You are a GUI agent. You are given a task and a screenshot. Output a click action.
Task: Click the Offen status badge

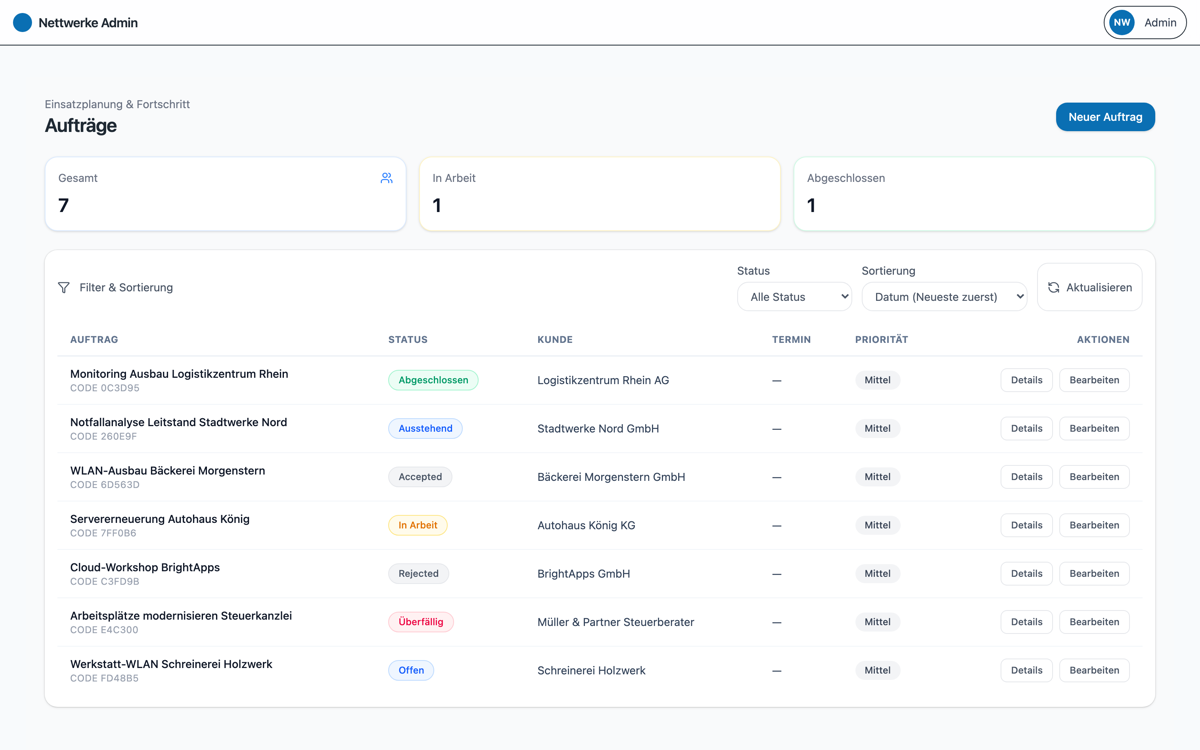pyautogui.click(x=411, y=670)
